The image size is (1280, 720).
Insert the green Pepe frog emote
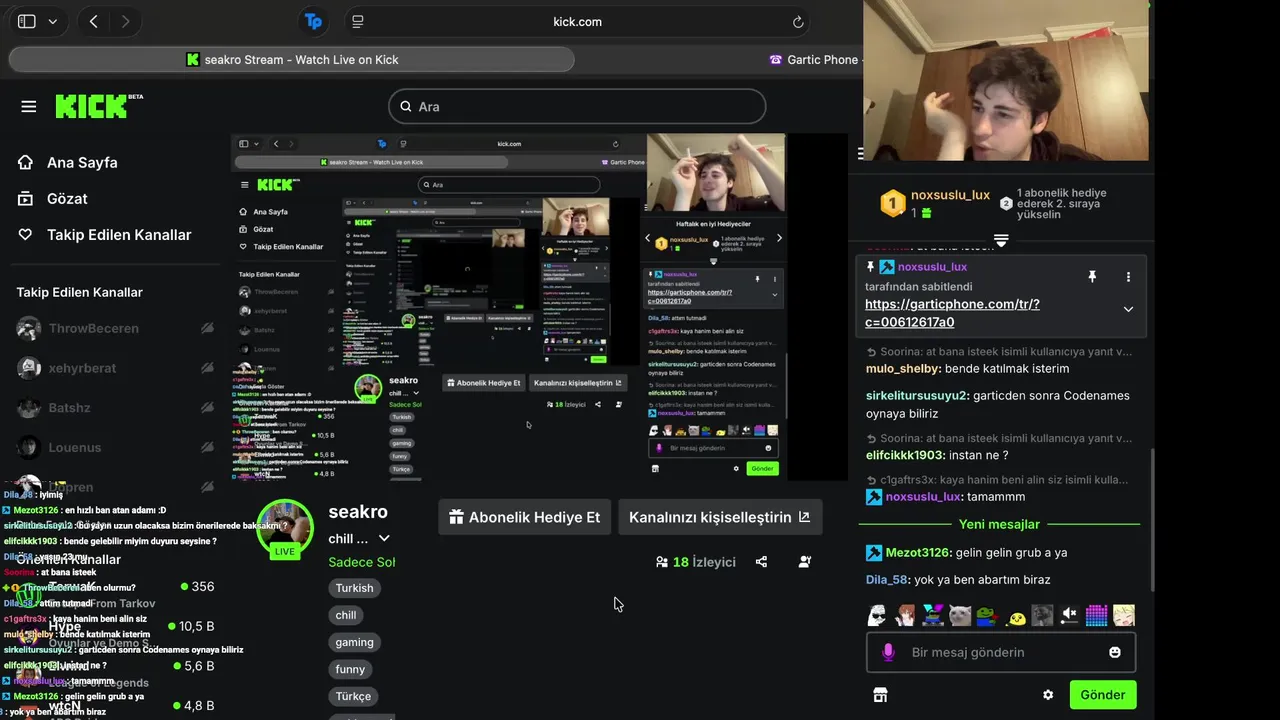987,615
